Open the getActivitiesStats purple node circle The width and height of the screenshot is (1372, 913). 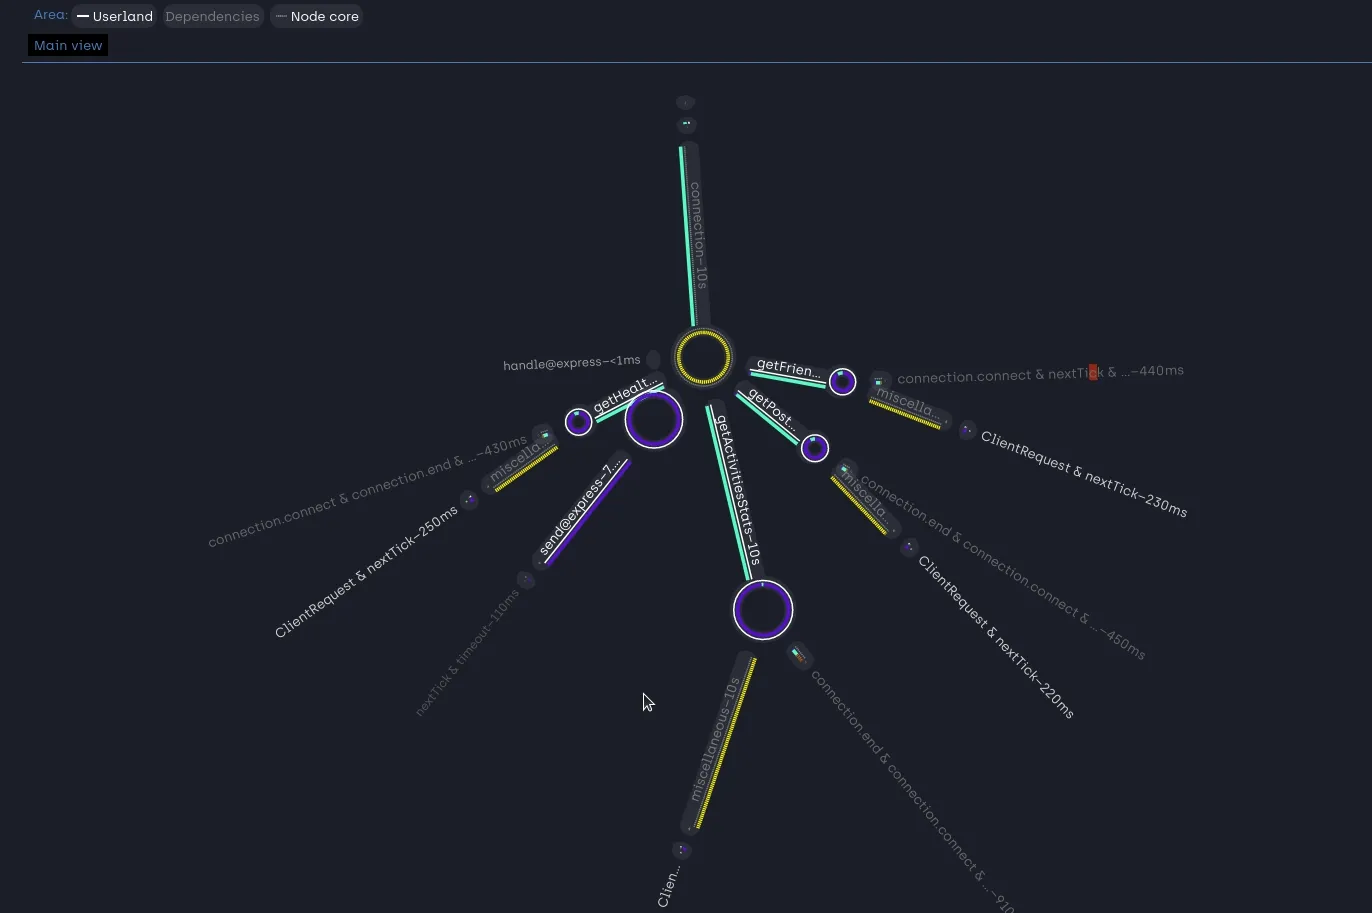[763, 610]
